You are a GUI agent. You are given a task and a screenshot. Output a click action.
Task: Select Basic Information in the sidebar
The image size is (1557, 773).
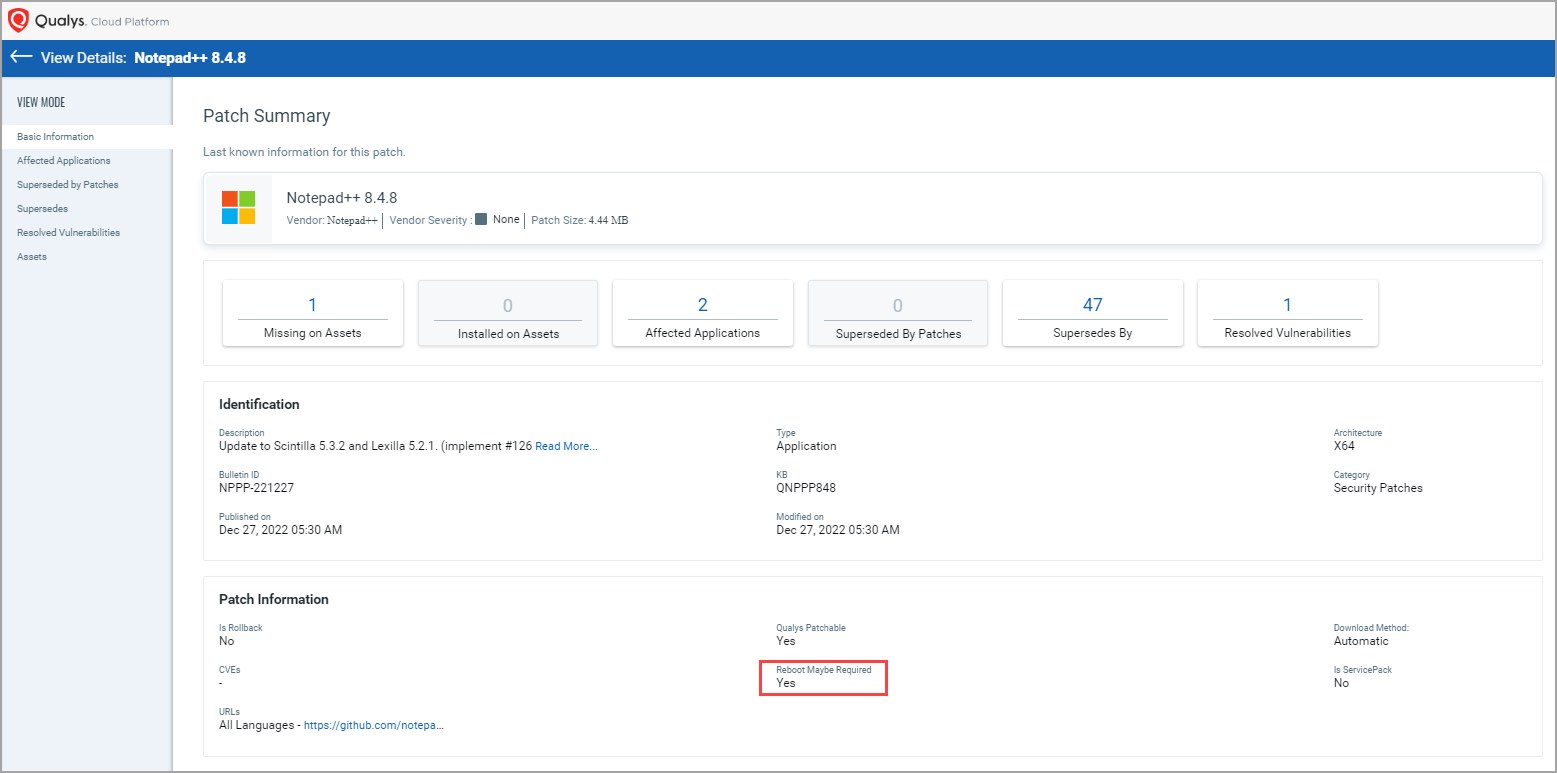(x=56, y=137)
